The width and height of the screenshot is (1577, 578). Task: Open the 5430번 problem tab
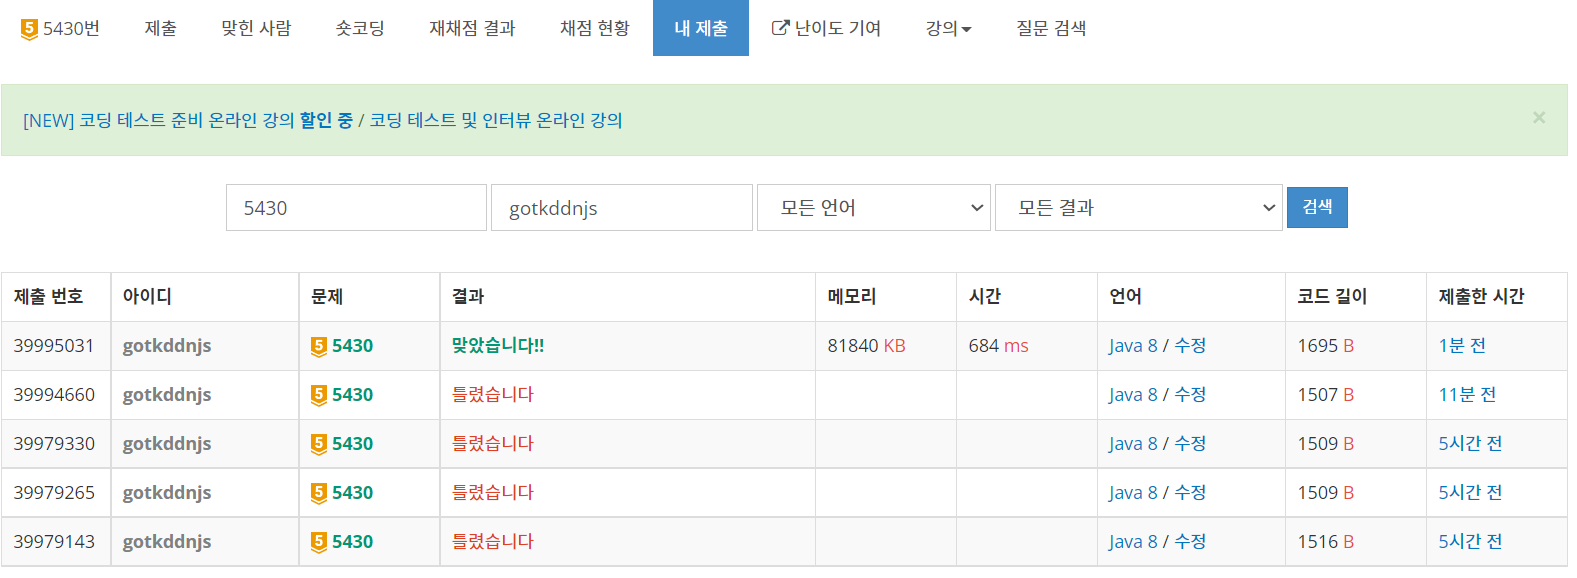[x=60, y=28]
